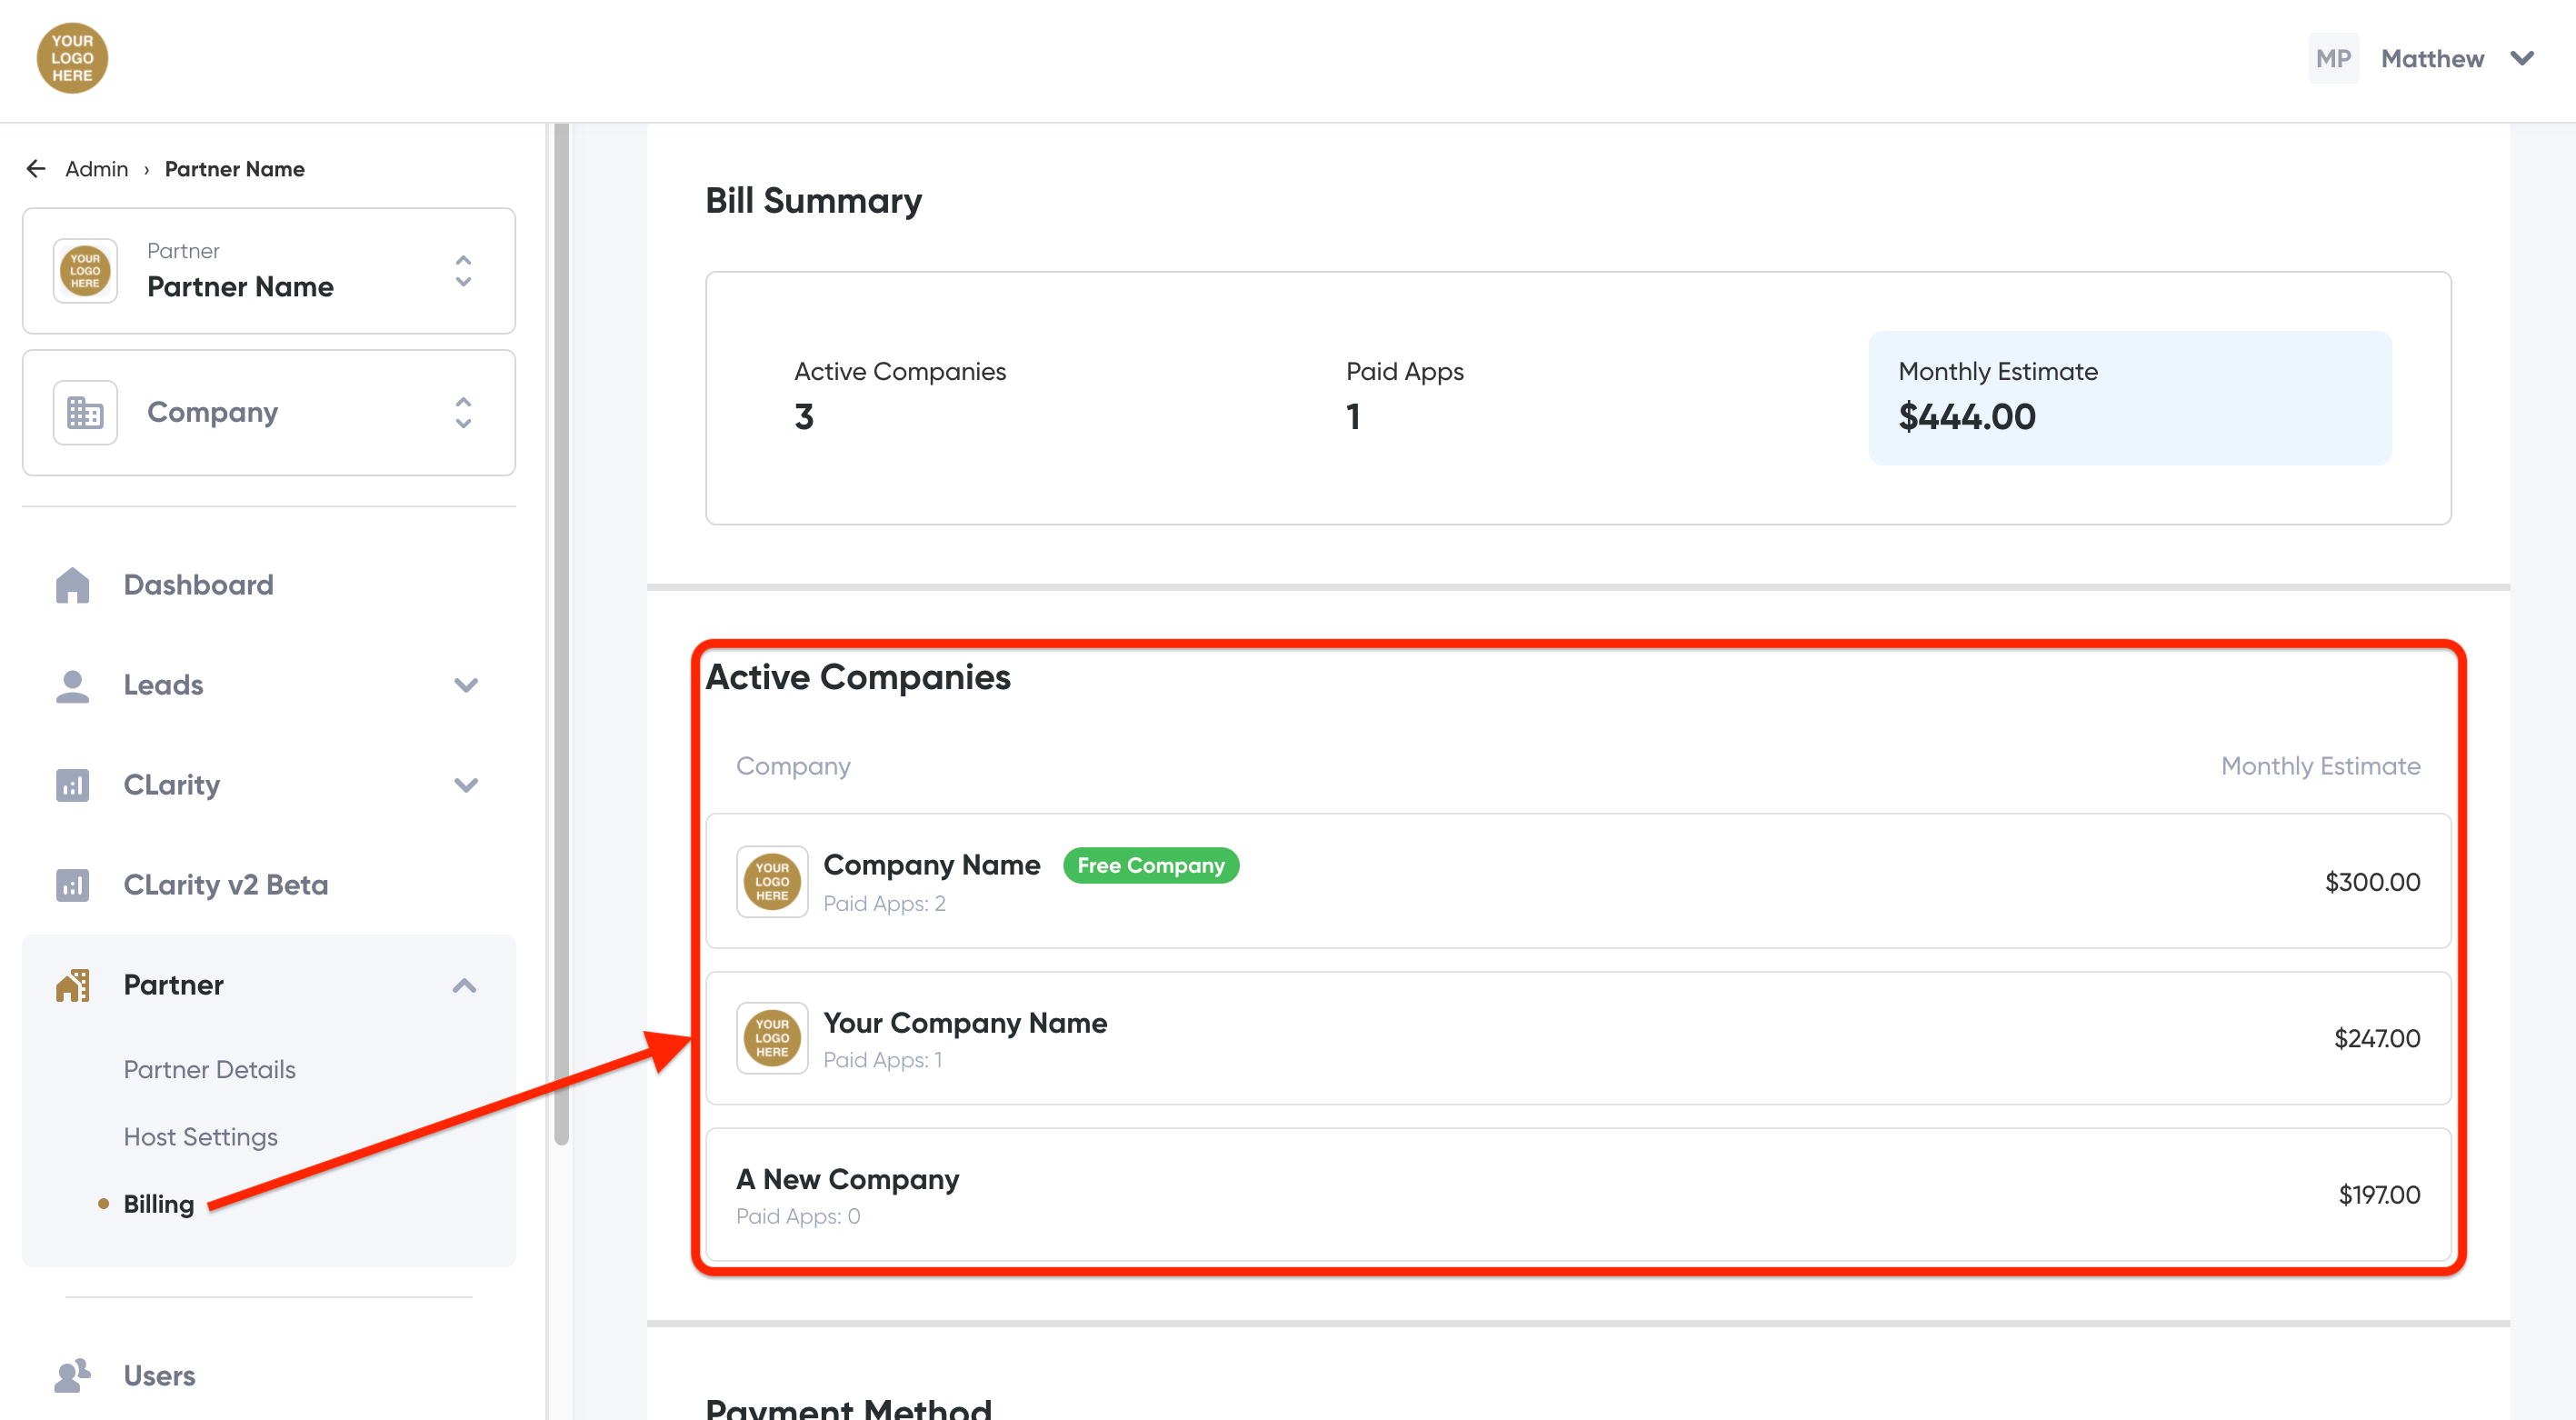Click the logo in the top-left header
Screen dimensions: 2576x1420
[x=72, y=58]
